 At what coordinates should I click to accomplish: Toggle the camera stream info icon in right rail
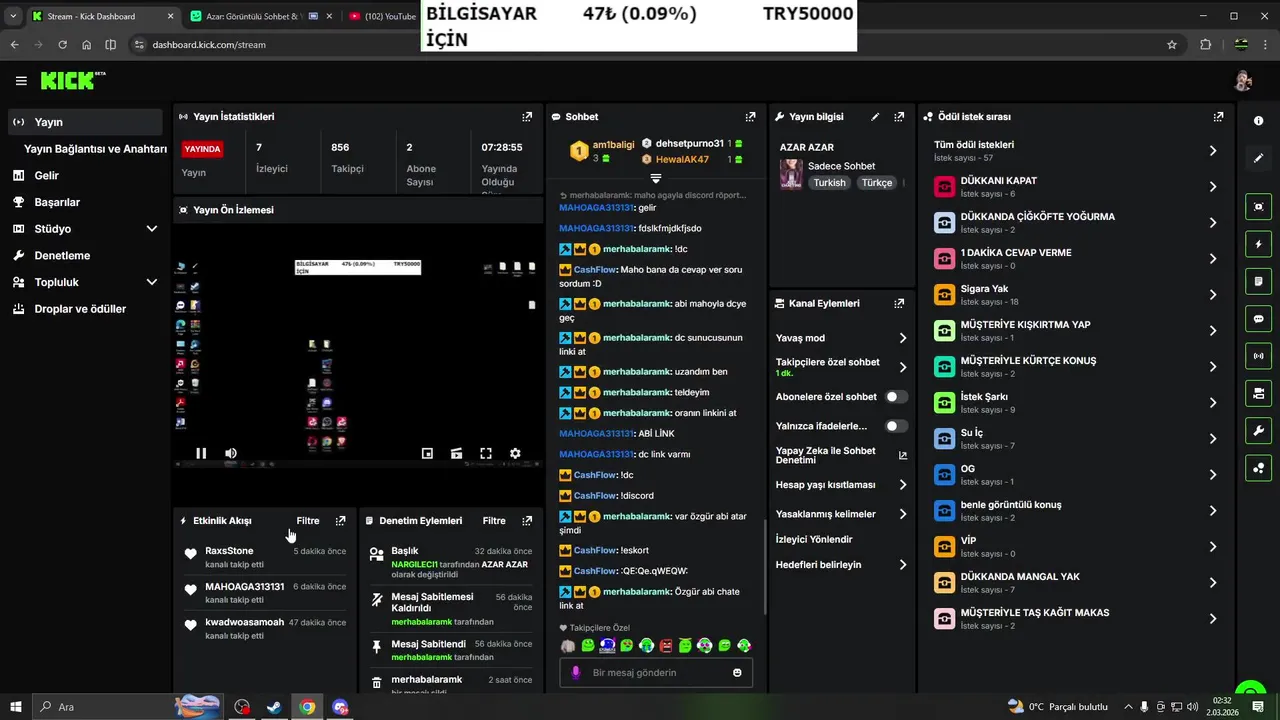coord(1258,392)
